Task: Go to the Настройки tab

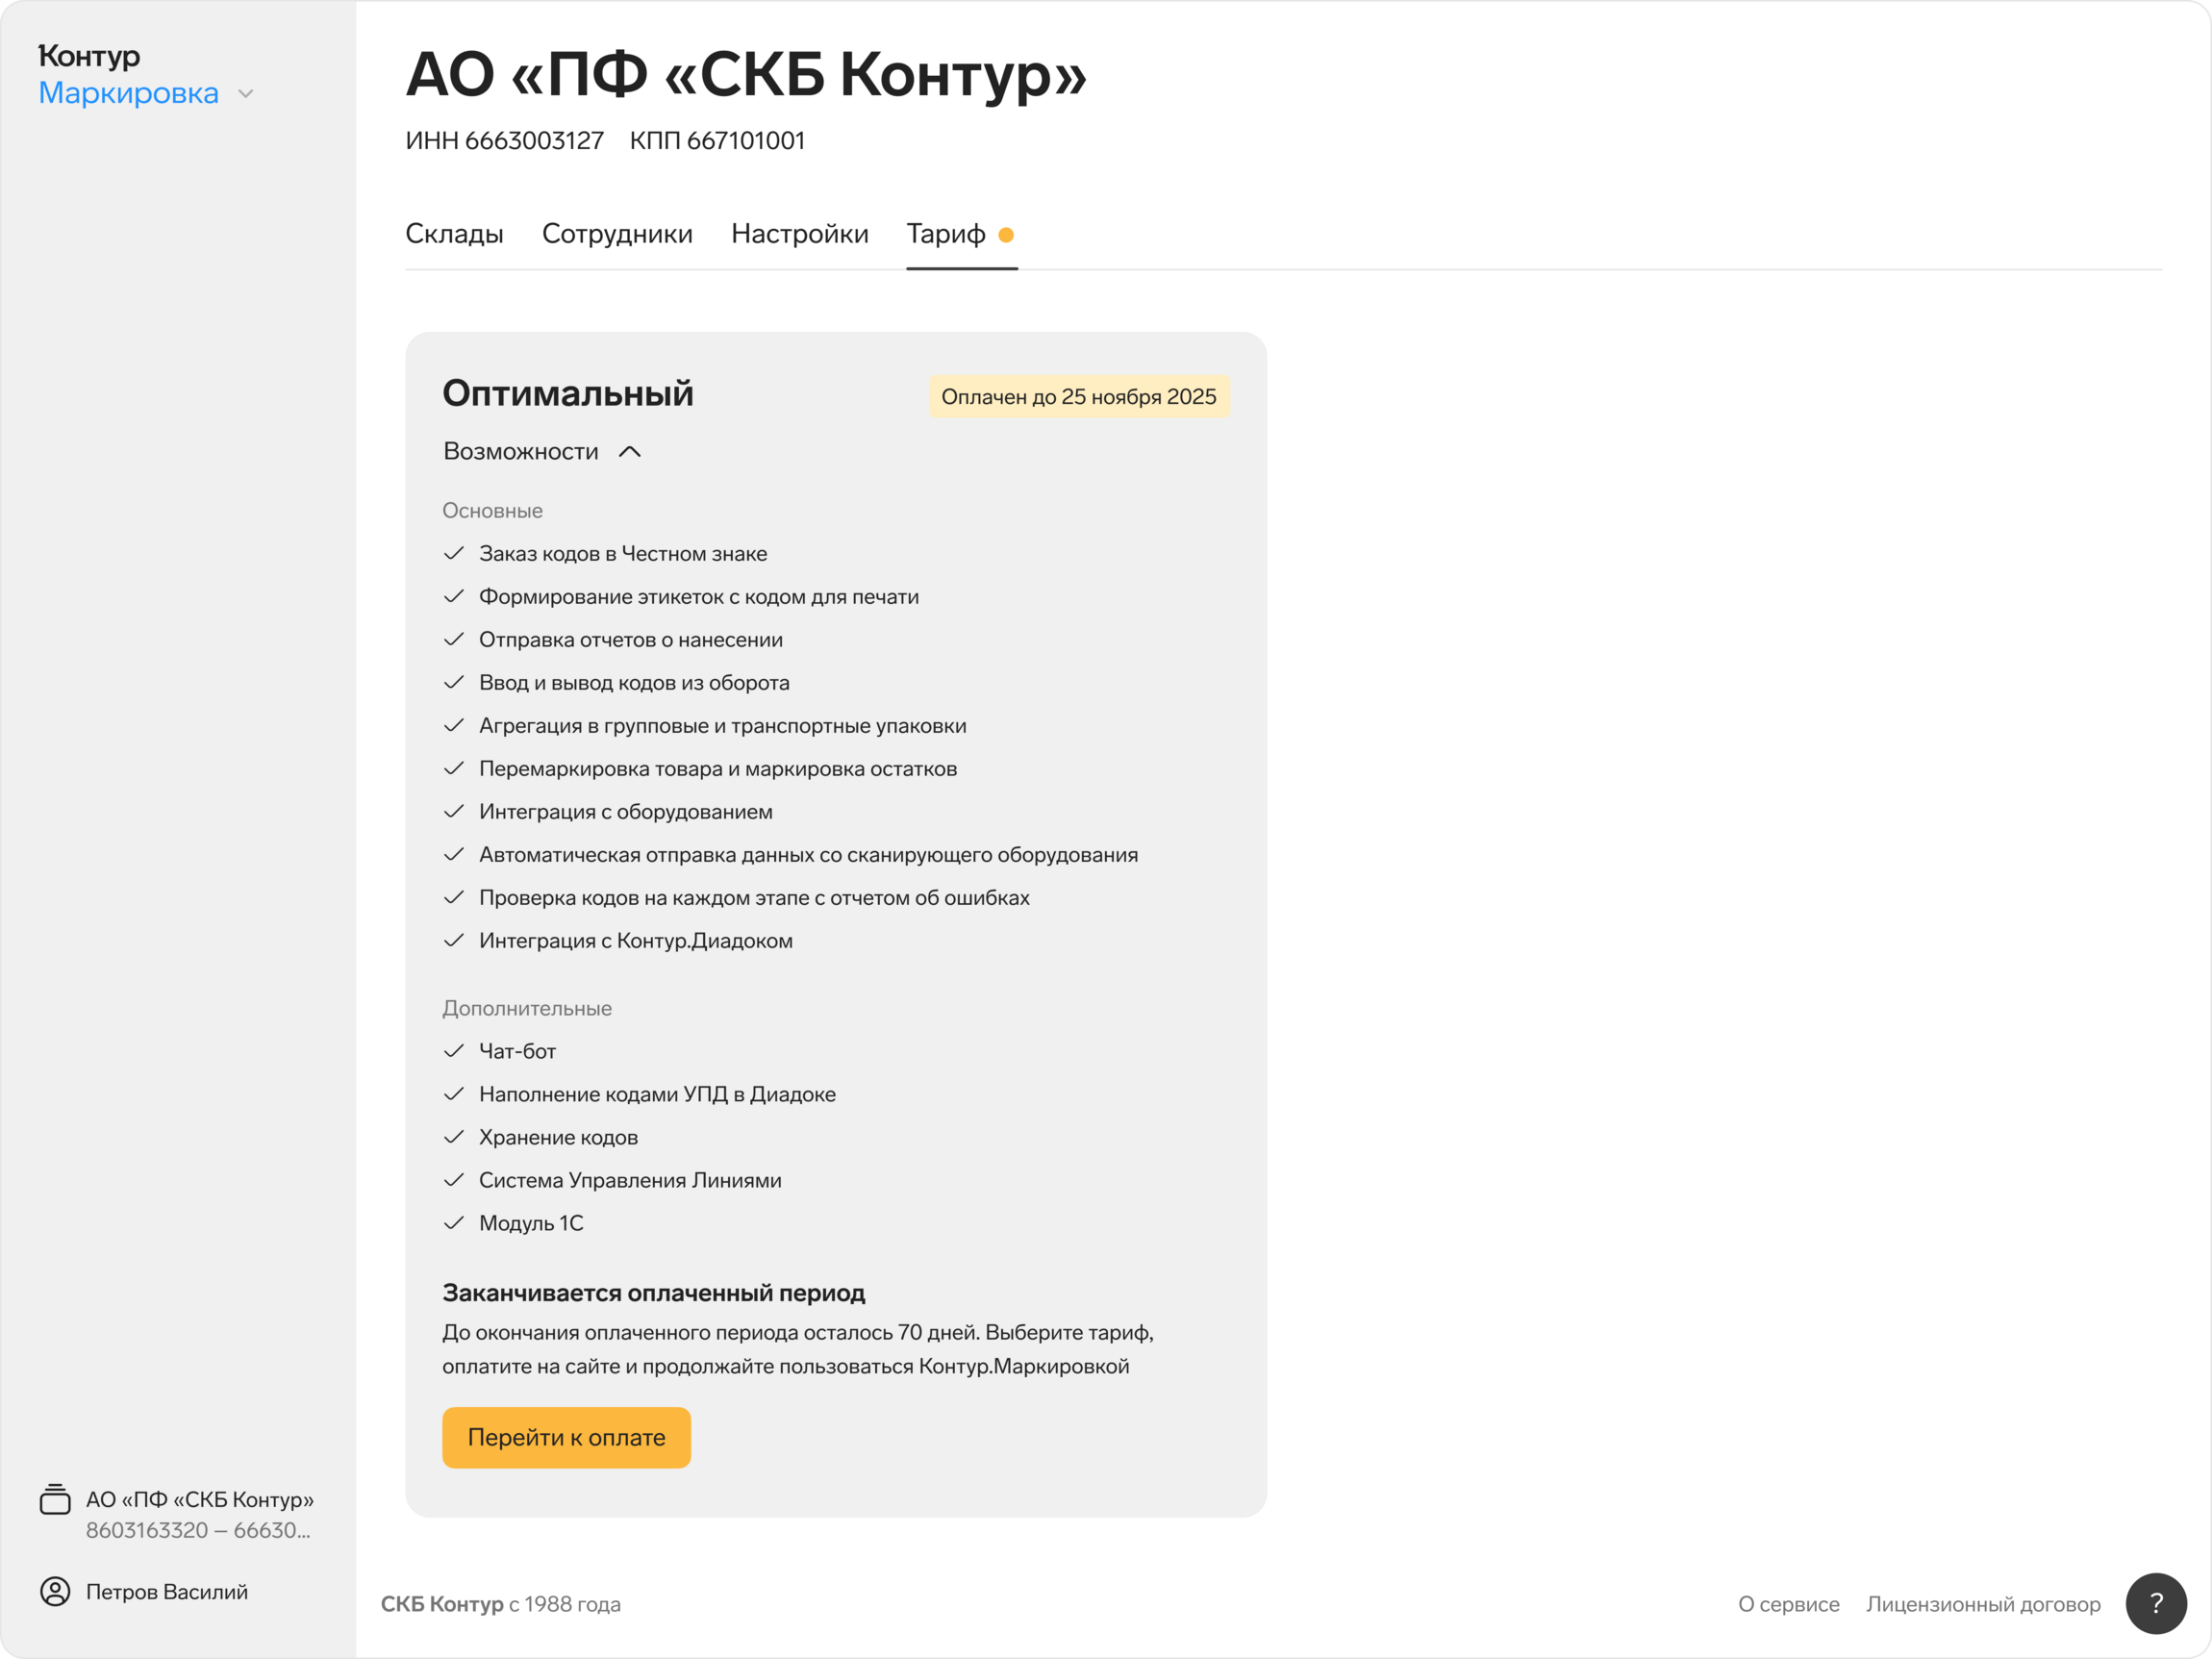Action: pyautogui.click(x=799, y=234)
